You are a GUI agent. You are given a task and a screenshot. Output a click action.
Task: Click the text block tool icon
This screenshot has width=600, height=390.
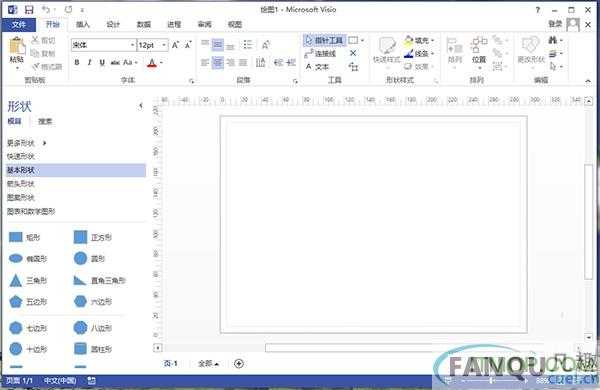coord(353,67)
